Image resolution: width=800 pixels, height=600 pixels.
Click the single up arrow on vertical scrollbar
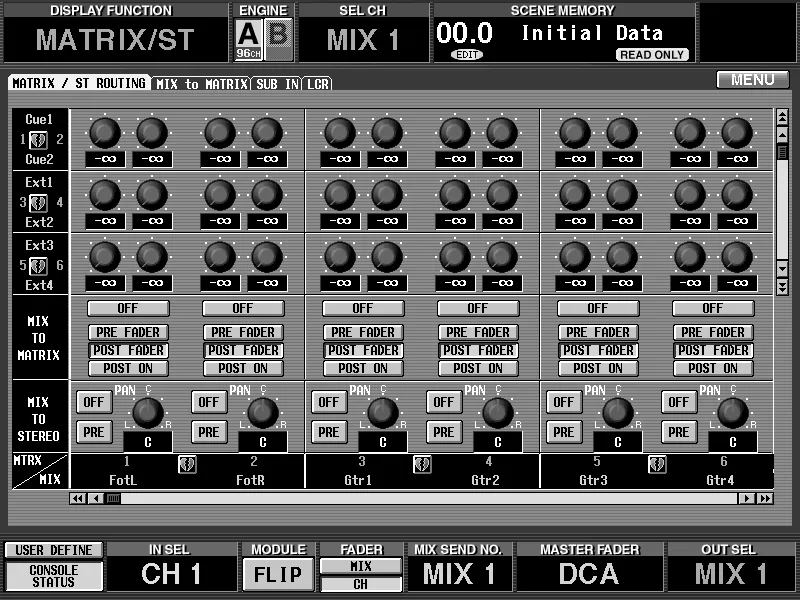pos(782,135)
